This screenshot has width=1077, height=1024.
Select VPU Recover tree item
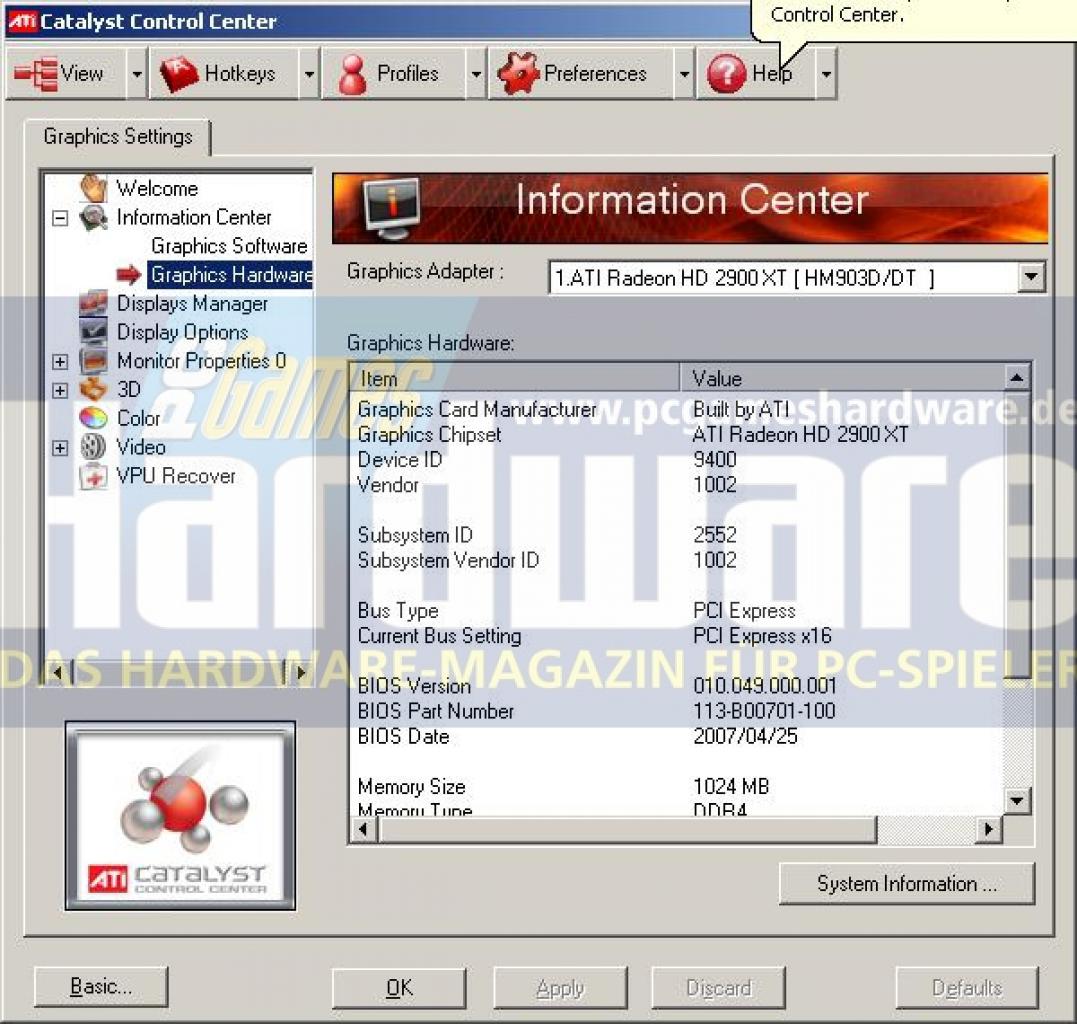pyautogui.click(x=176, y=476)
